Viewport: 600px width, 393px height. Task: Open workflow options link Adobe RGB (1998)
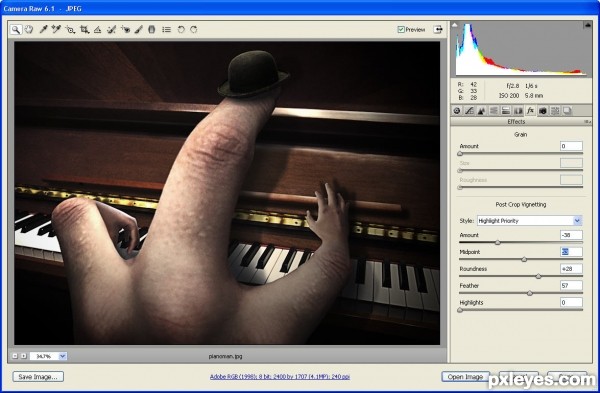[x=279, y=377]
